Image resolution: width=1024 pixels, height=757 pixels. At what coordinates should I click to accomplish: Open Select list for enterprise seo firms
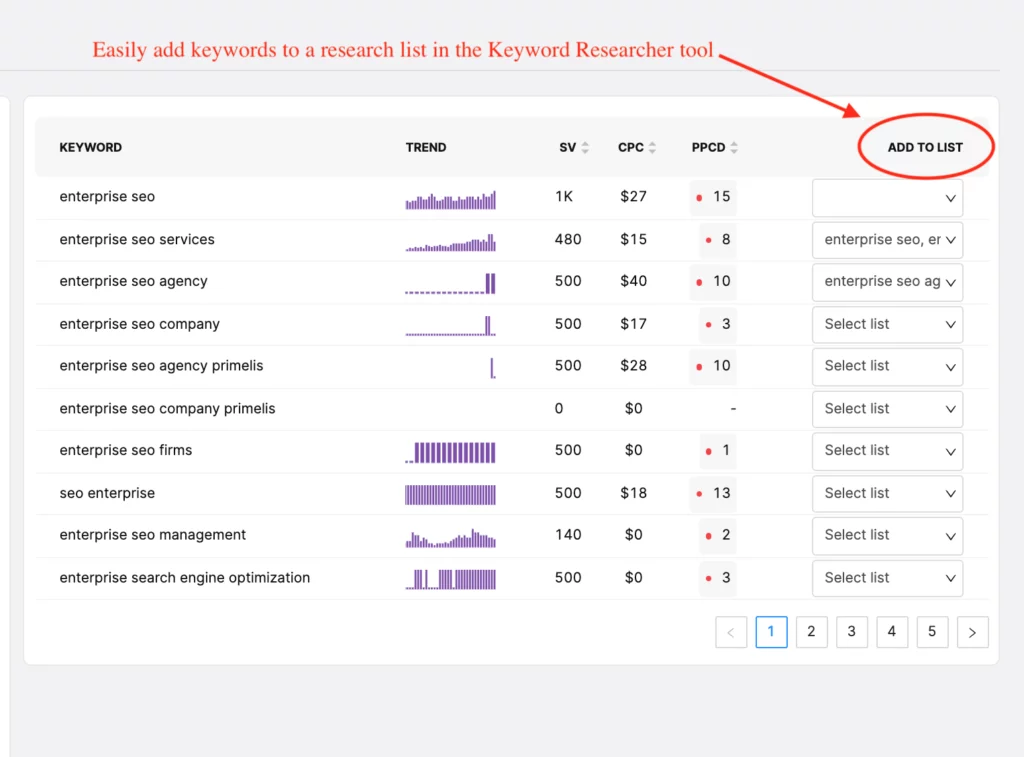[887, 451]
